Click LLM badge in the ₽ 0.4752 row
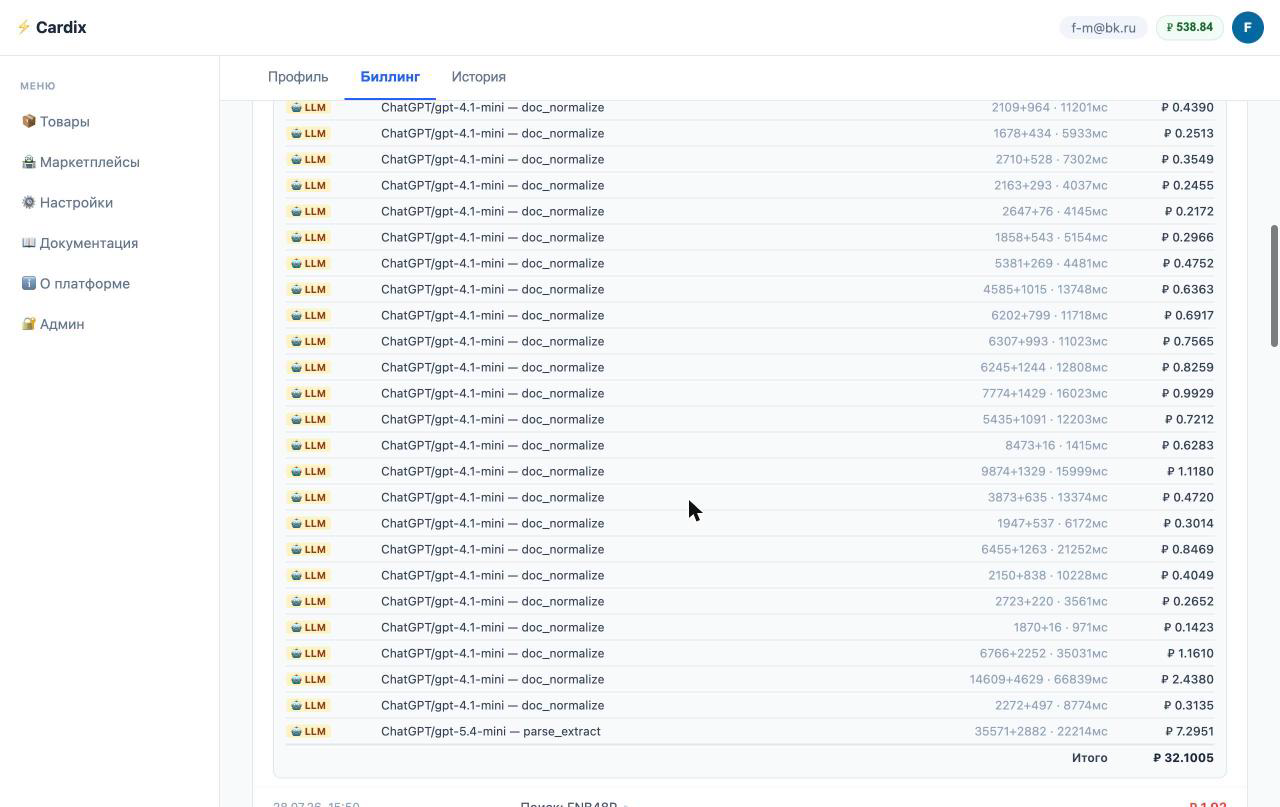1280x807 pixels. pyautogui.click(x=308, y=263)
